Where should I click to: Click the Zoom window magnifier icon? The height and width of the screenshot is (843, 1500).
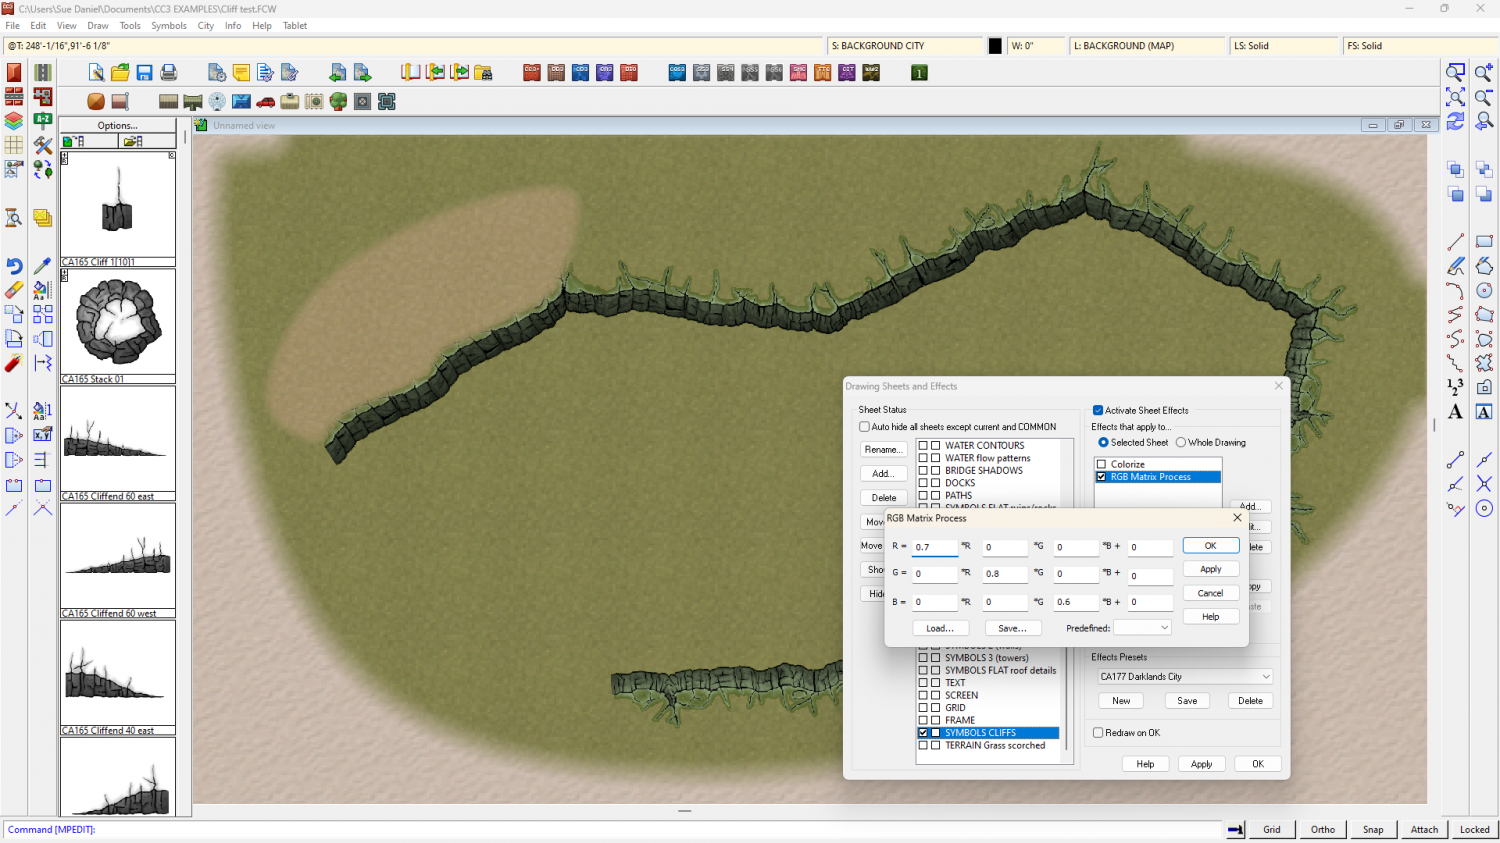(1455, 72)
